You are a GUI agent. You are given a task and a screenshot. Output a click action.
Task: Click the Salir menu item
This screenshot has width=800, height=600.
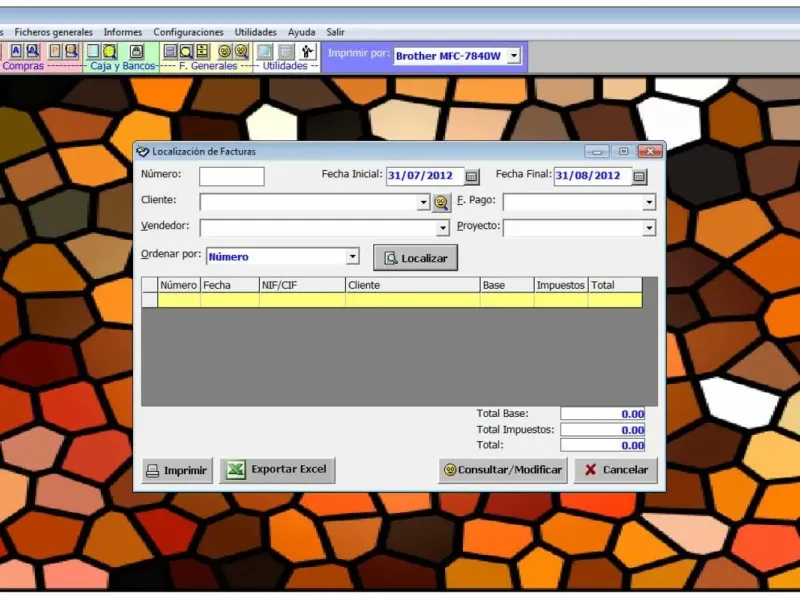pyautogui.click(x=335, y=32)
